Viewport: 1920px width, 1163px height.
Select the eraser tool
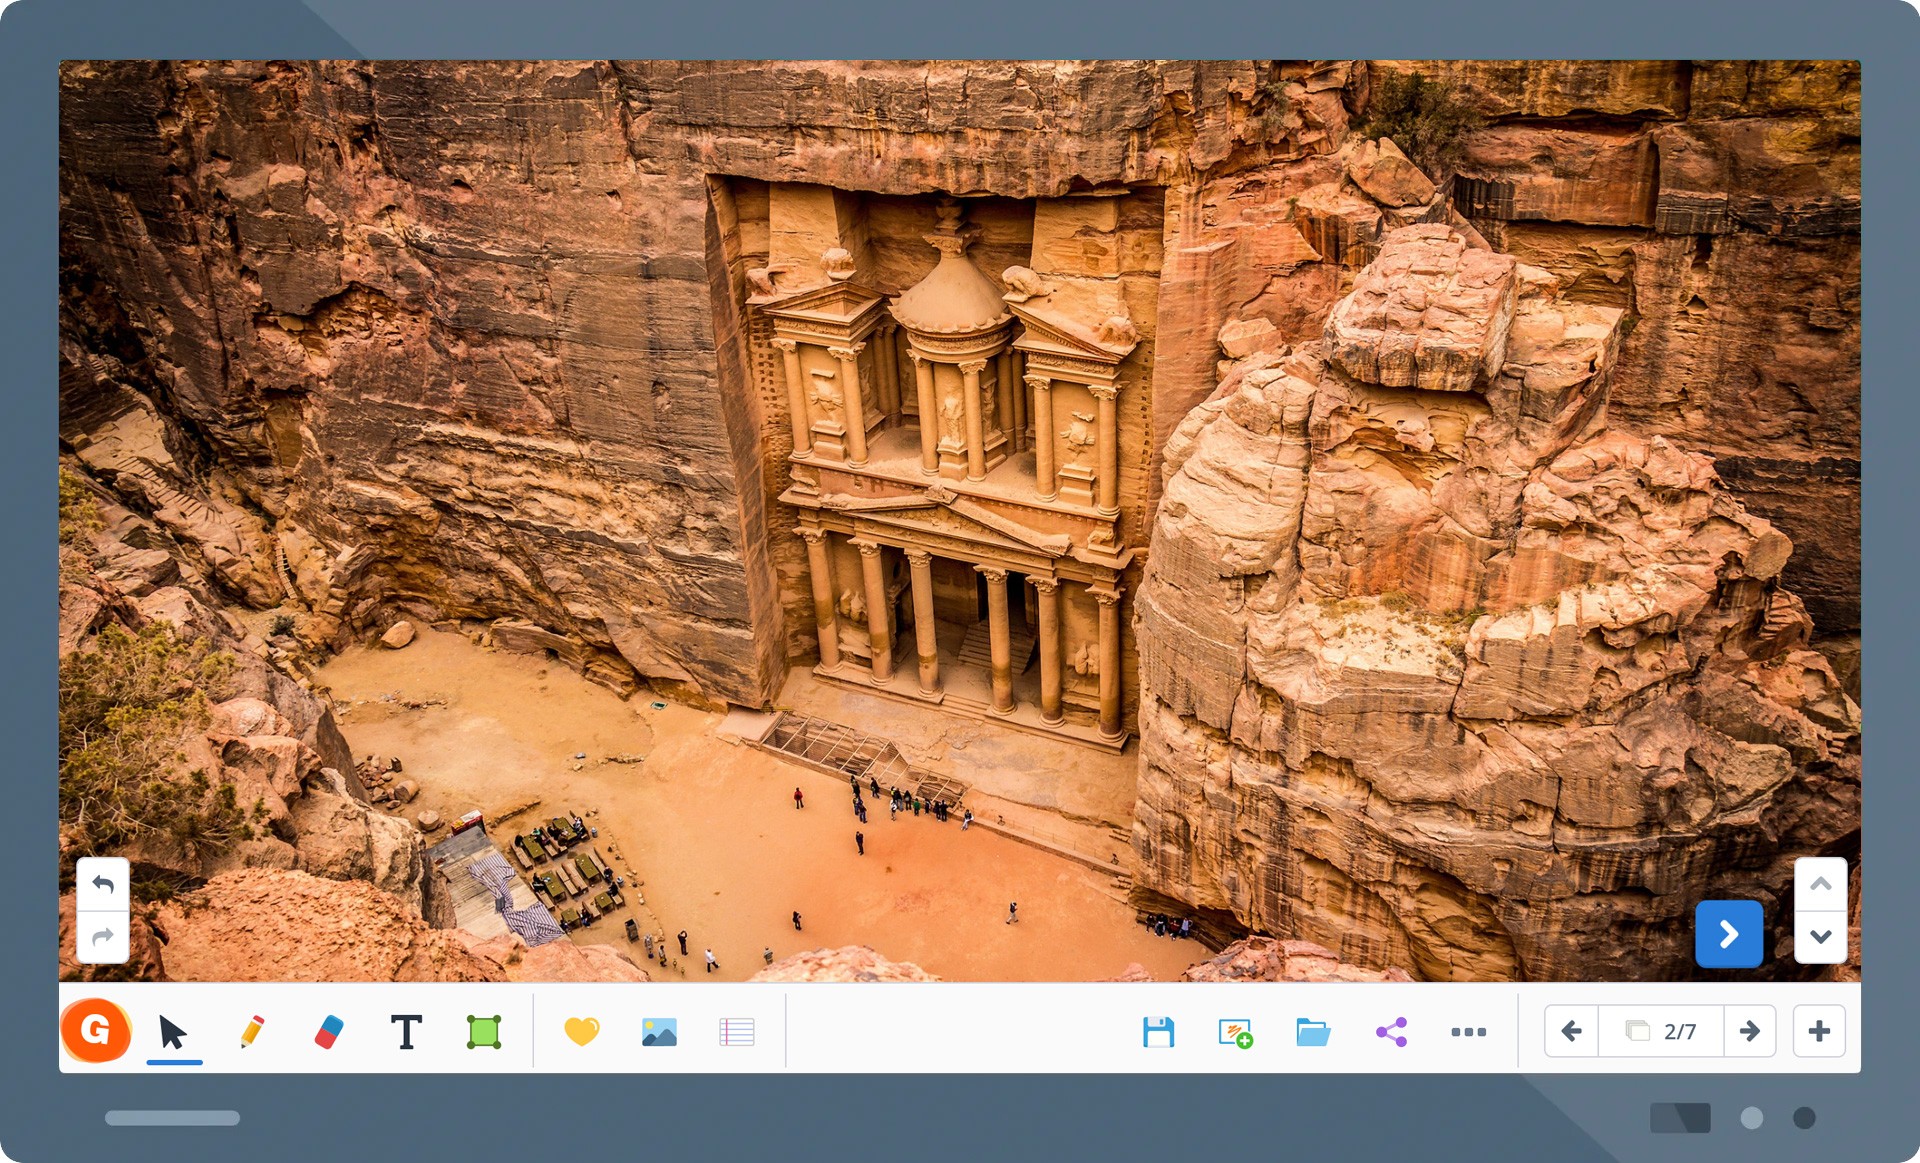pyautogui.click(x=328, y=1031)
